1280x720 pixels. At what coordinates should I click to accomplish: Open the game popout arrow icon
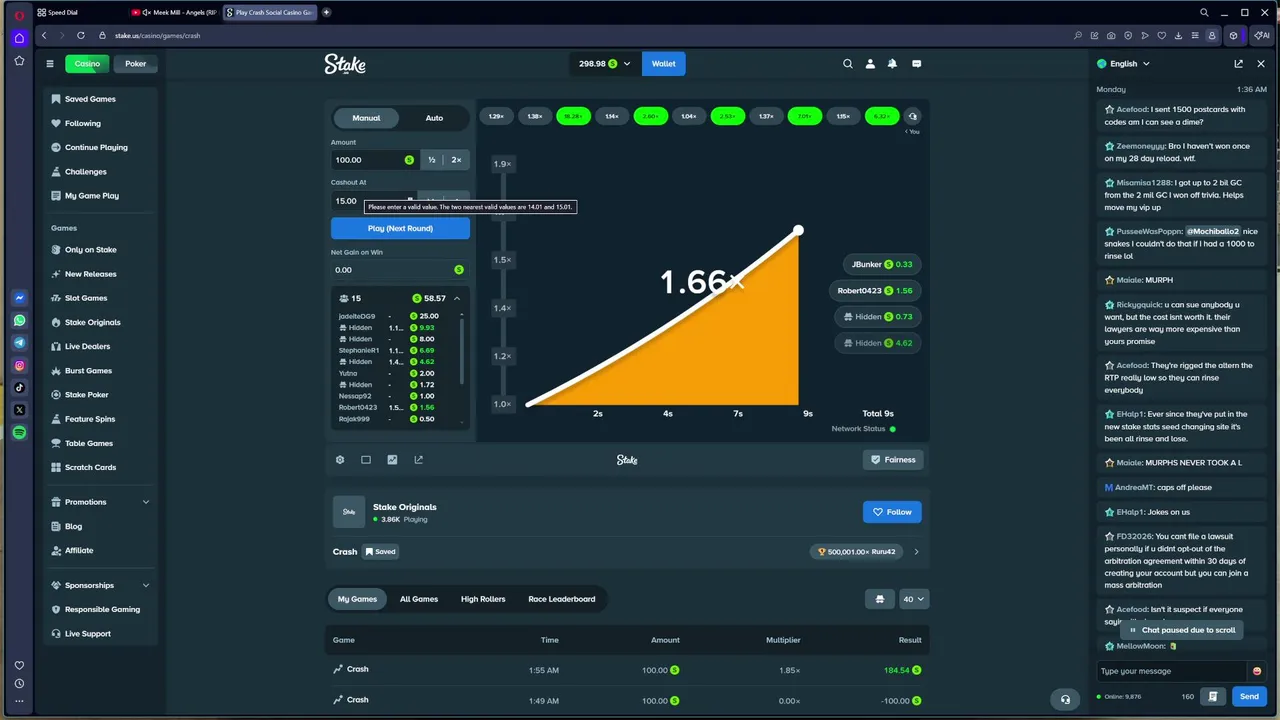[418, 460]
